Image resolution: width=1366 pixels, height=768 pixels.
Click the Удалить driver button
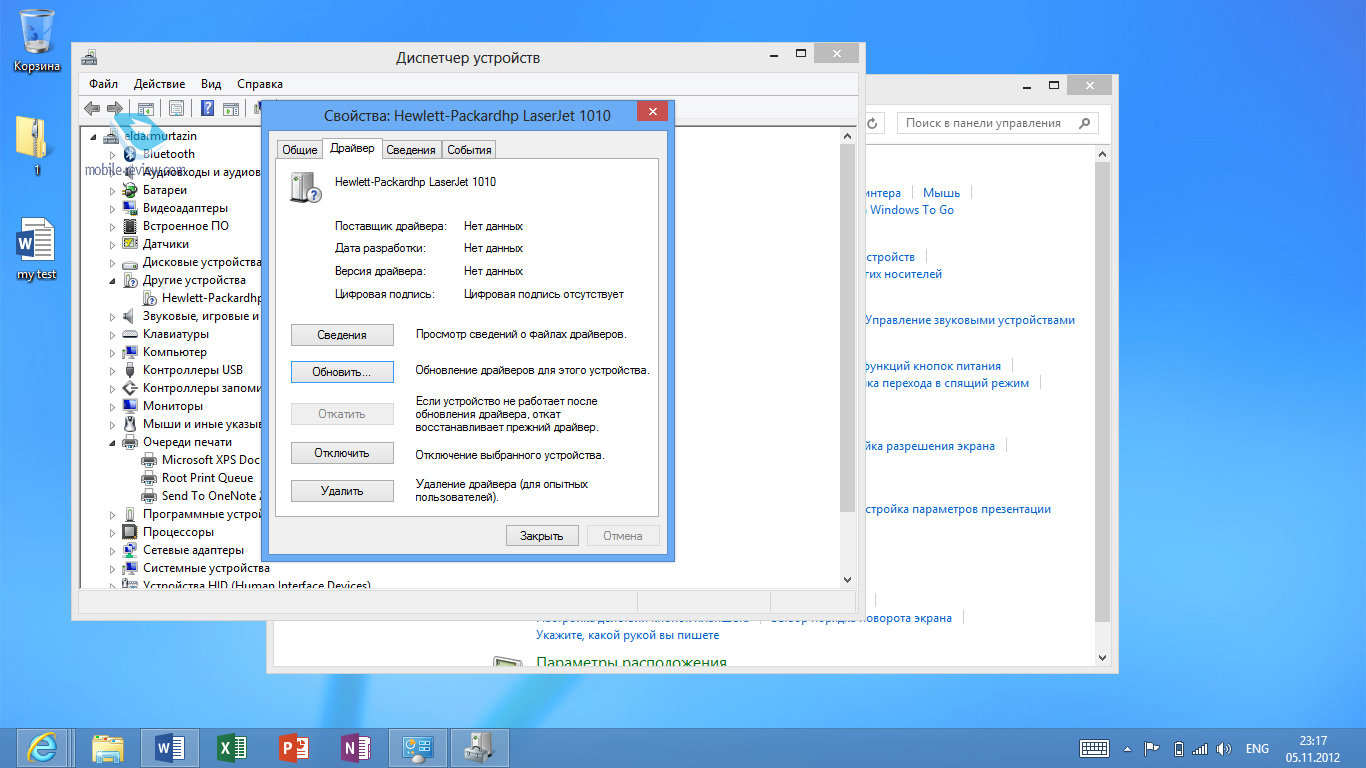point(342,491)
